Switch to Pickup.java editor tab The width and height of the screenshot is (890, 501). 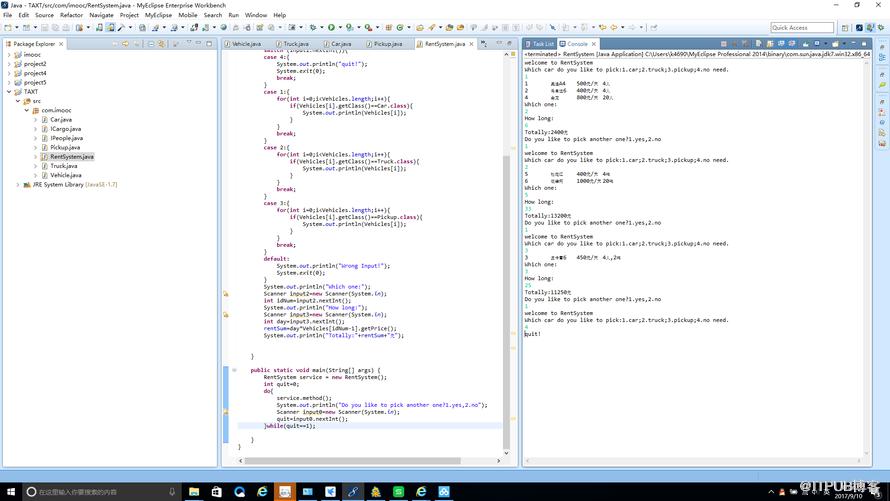coord(384,44)
